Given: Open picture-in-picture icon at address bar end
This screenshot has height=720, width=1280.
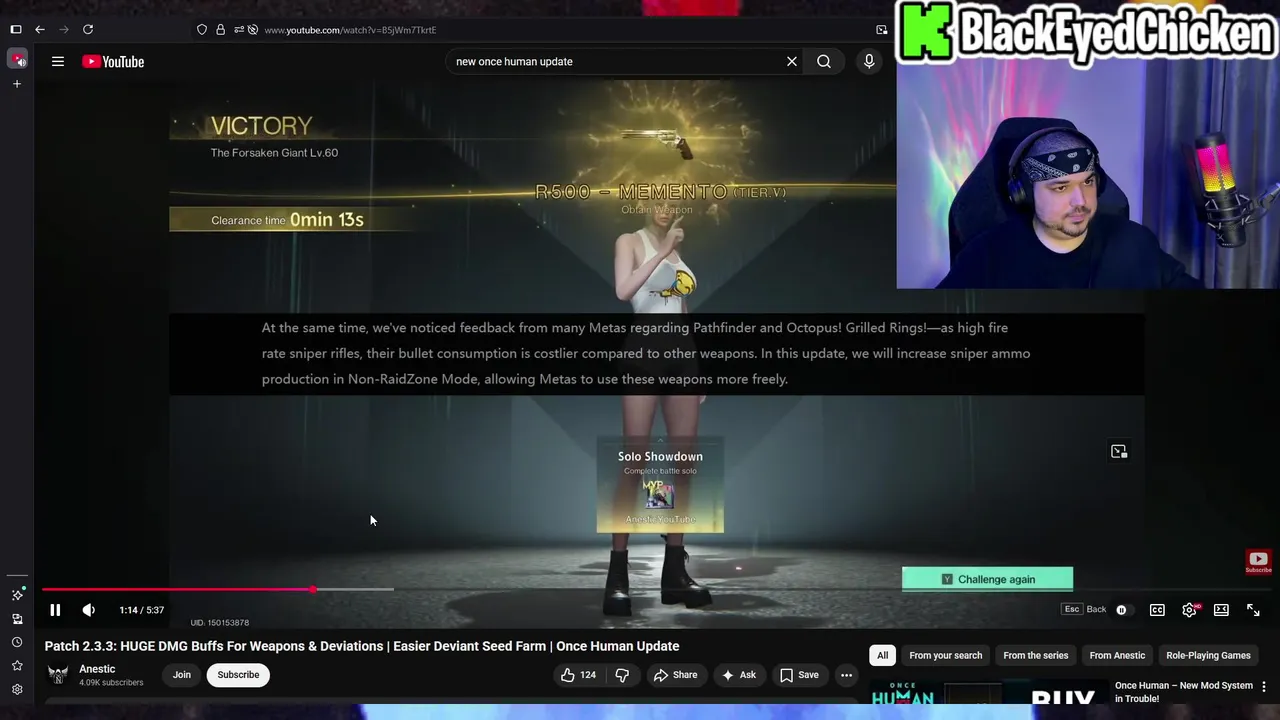Looking at the screenshot, I should pos(881,30).
